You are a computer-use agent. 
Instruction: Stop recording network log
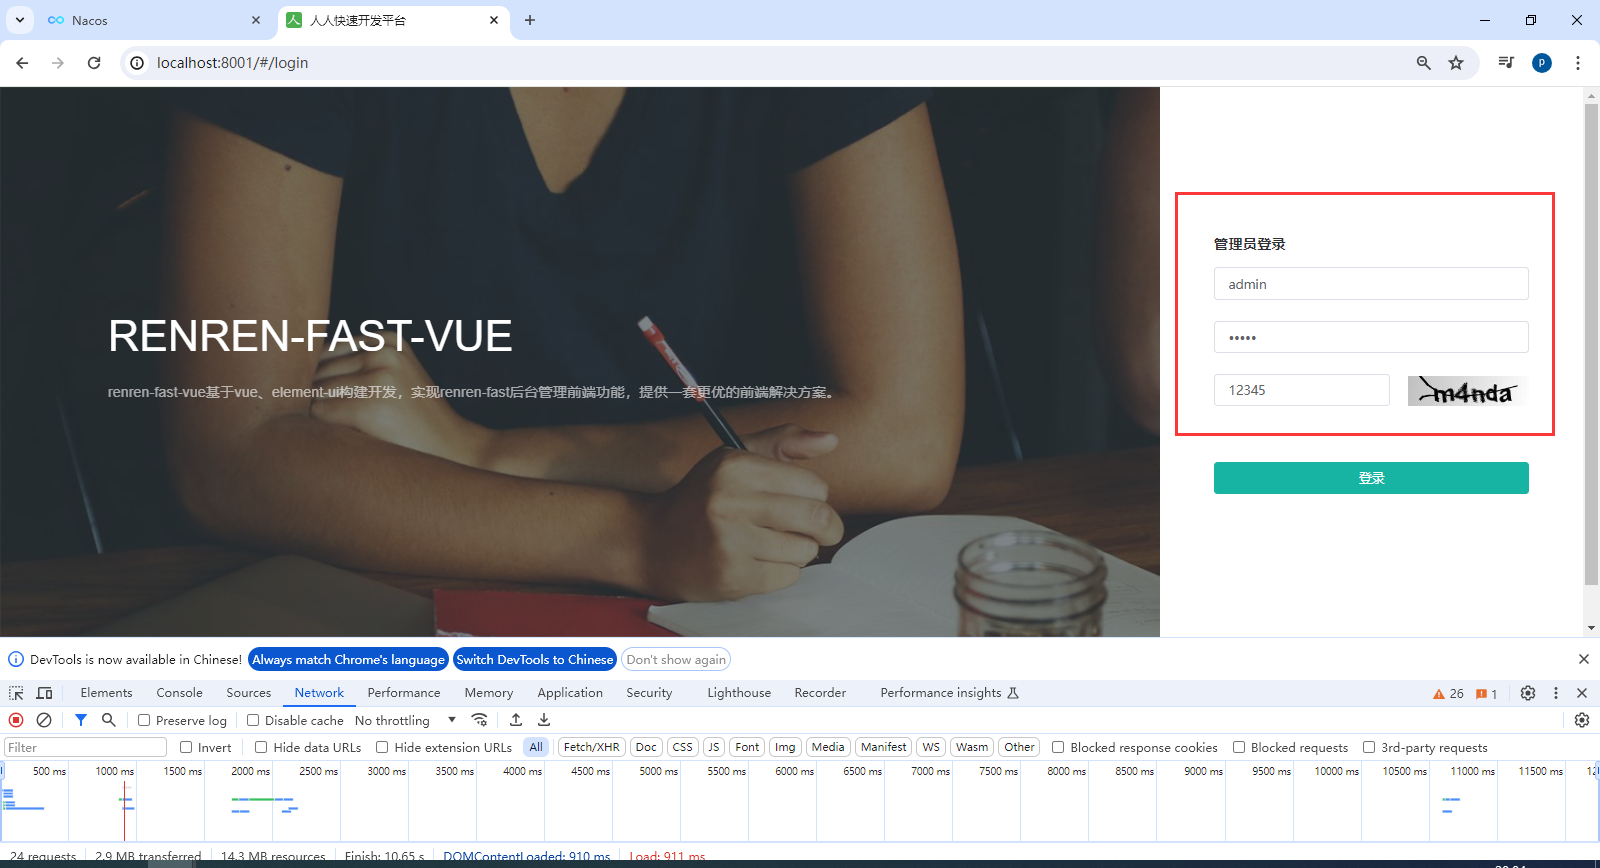(16, 720)
